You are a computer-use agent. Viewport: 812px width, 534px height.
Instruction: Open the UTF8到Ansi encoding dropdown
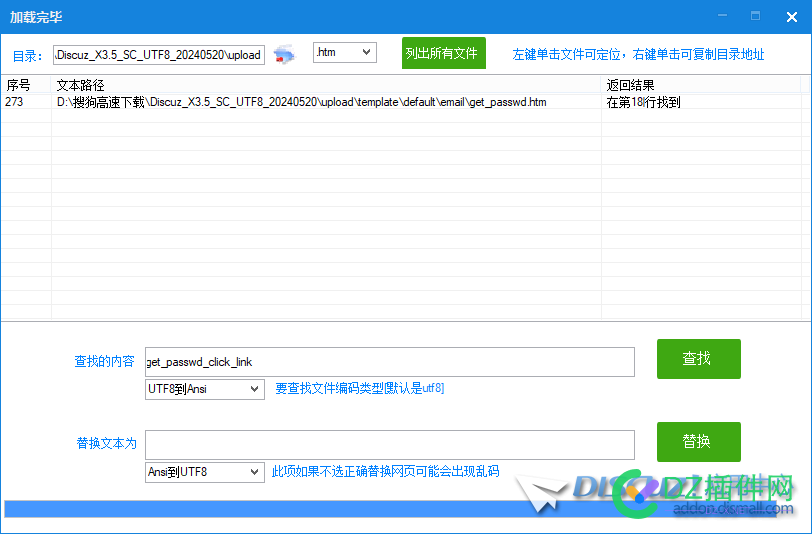pos(205,389)
